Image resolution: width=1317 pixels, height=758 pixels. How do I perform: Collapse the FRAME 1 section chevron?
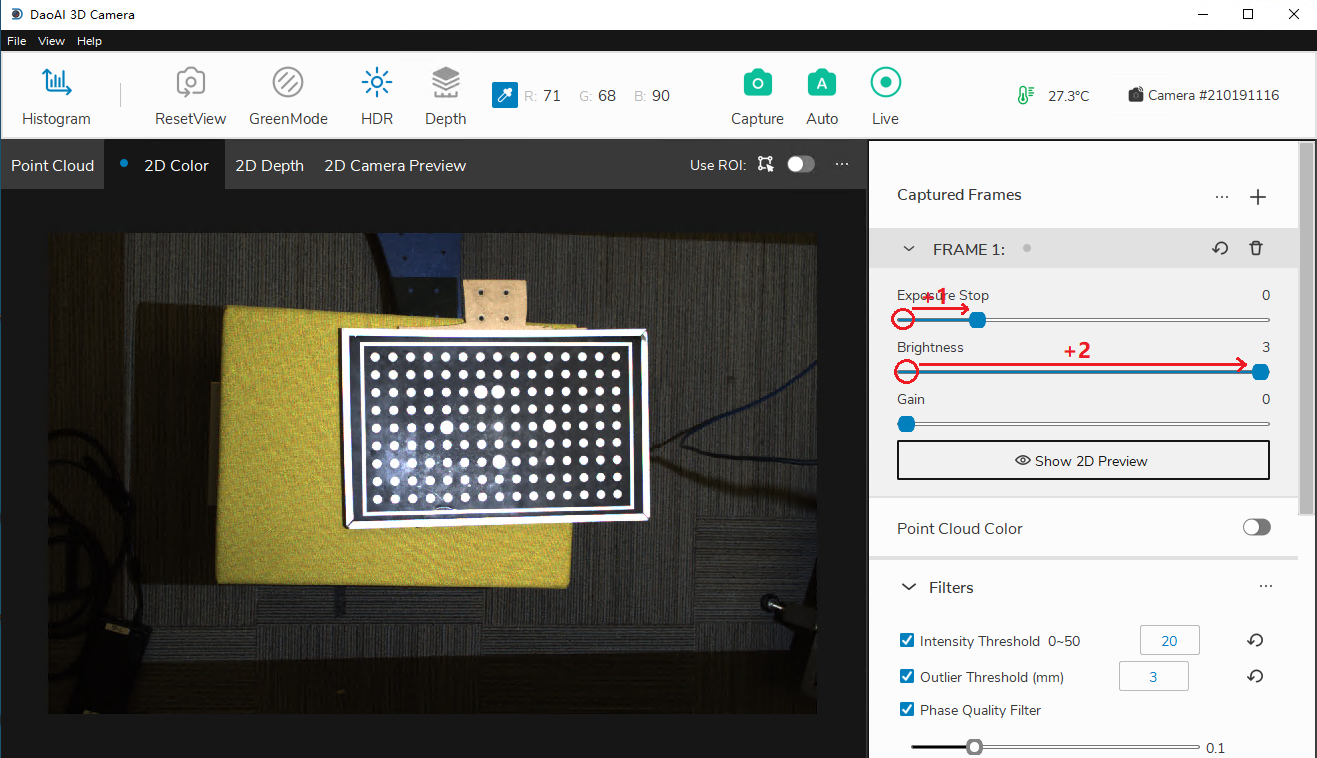[x=909, y=249]
